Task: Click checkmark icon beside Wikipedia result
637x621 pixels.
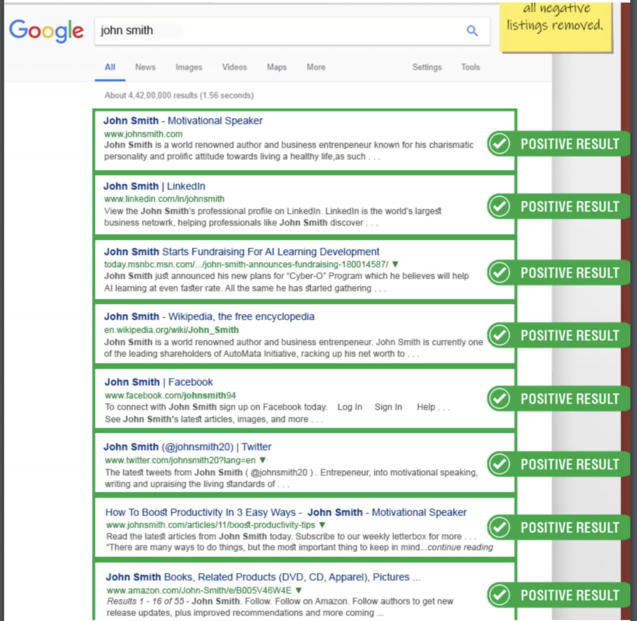Action: click(499, 335)
